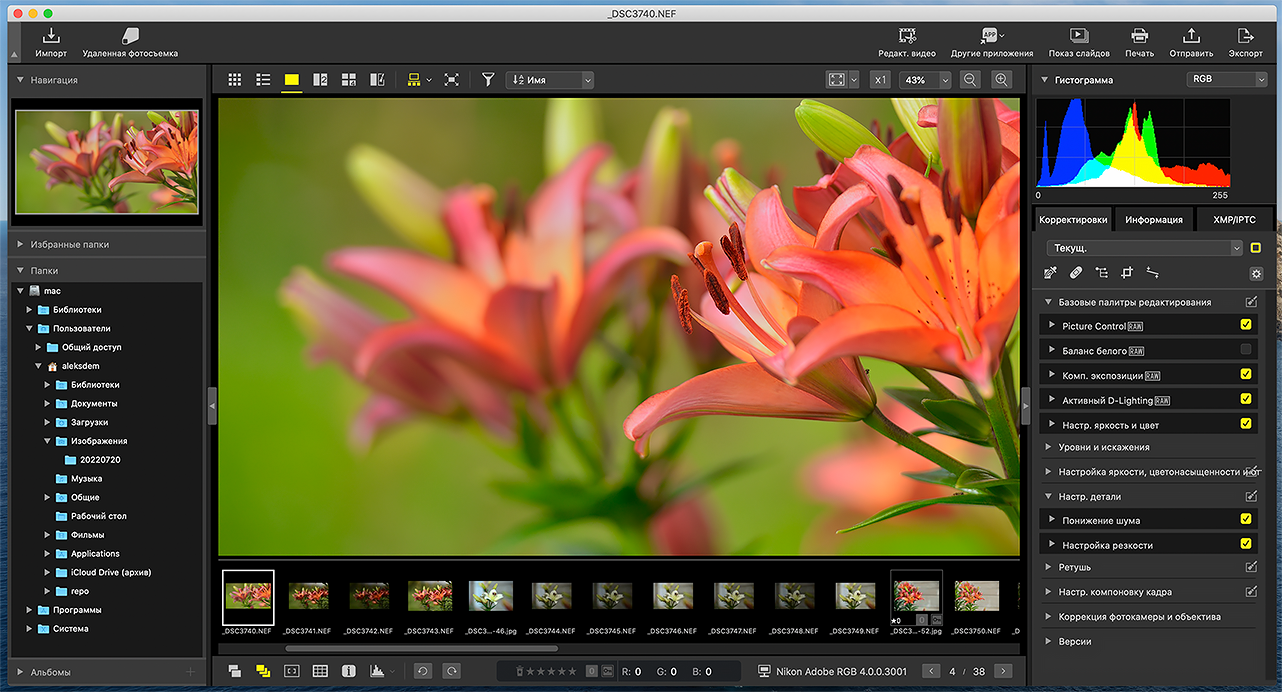
Task: Open the histogram RGB channel dropdown
Action: click(x=1227, y=79)
